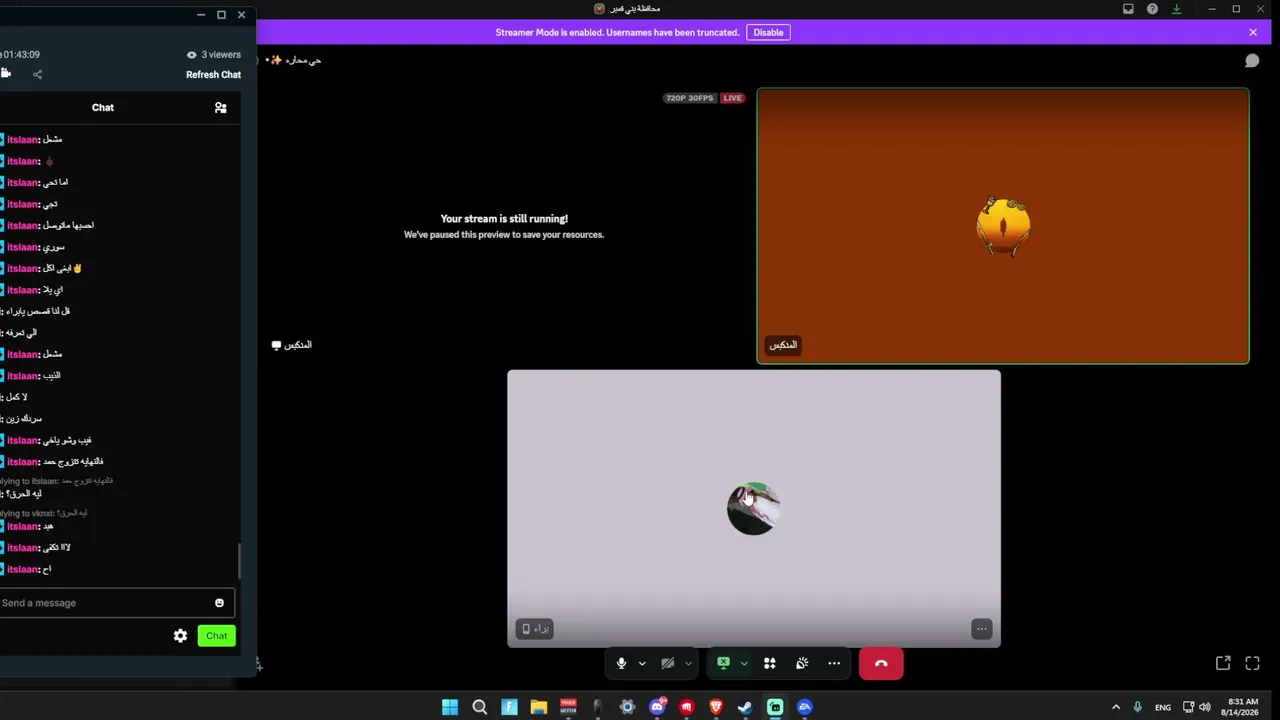Open the Kick streaming app taskbar icon
The width and height of the screenshot is (1280, 720).
pyautogui.click(x=775, y=707)
